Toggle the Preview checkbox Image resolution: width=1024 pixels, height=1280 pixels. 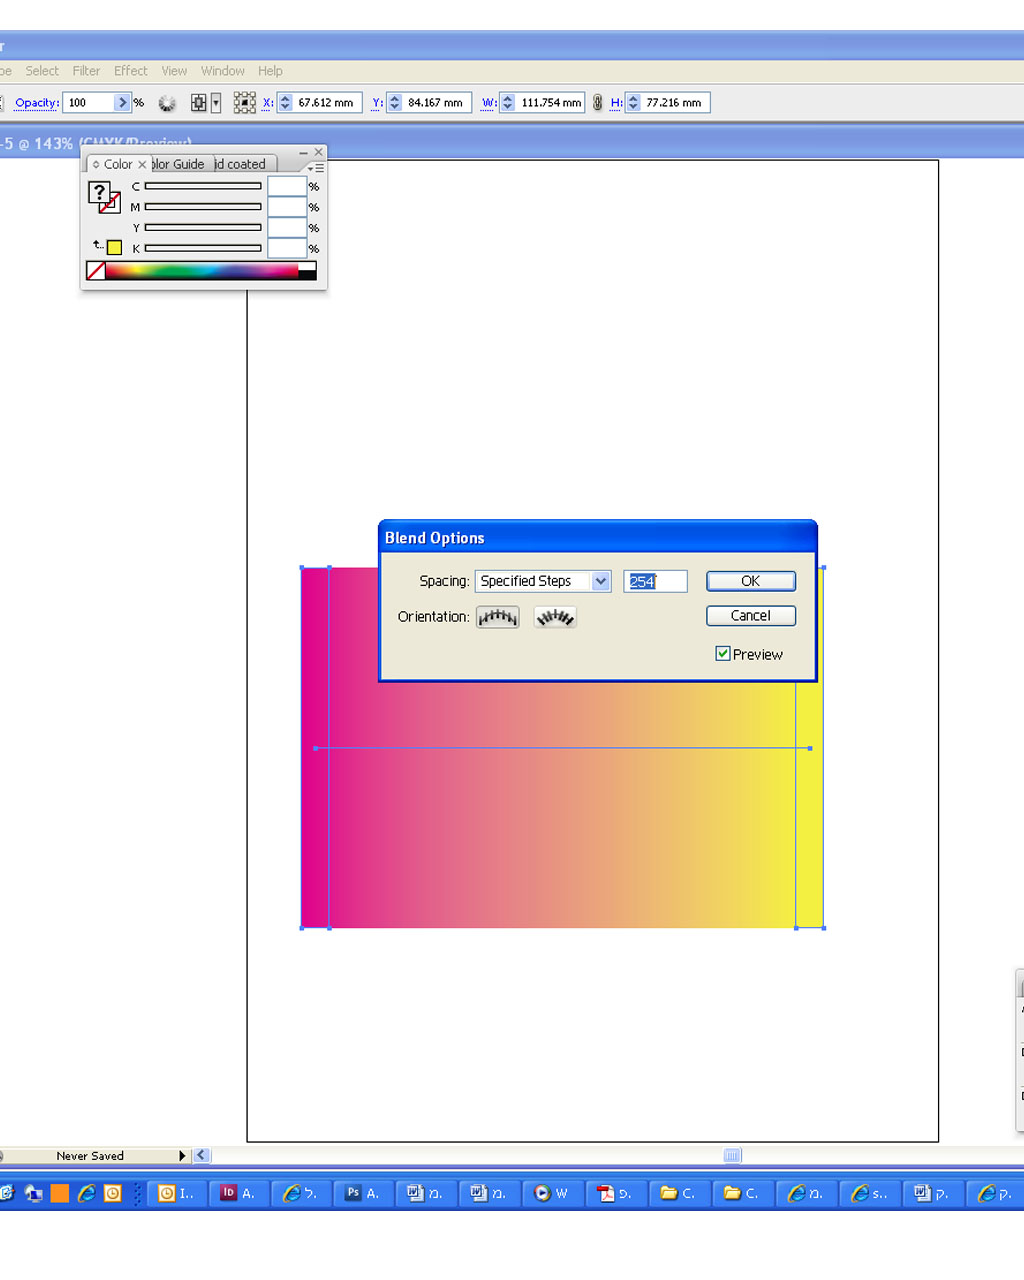pos(722,654)
